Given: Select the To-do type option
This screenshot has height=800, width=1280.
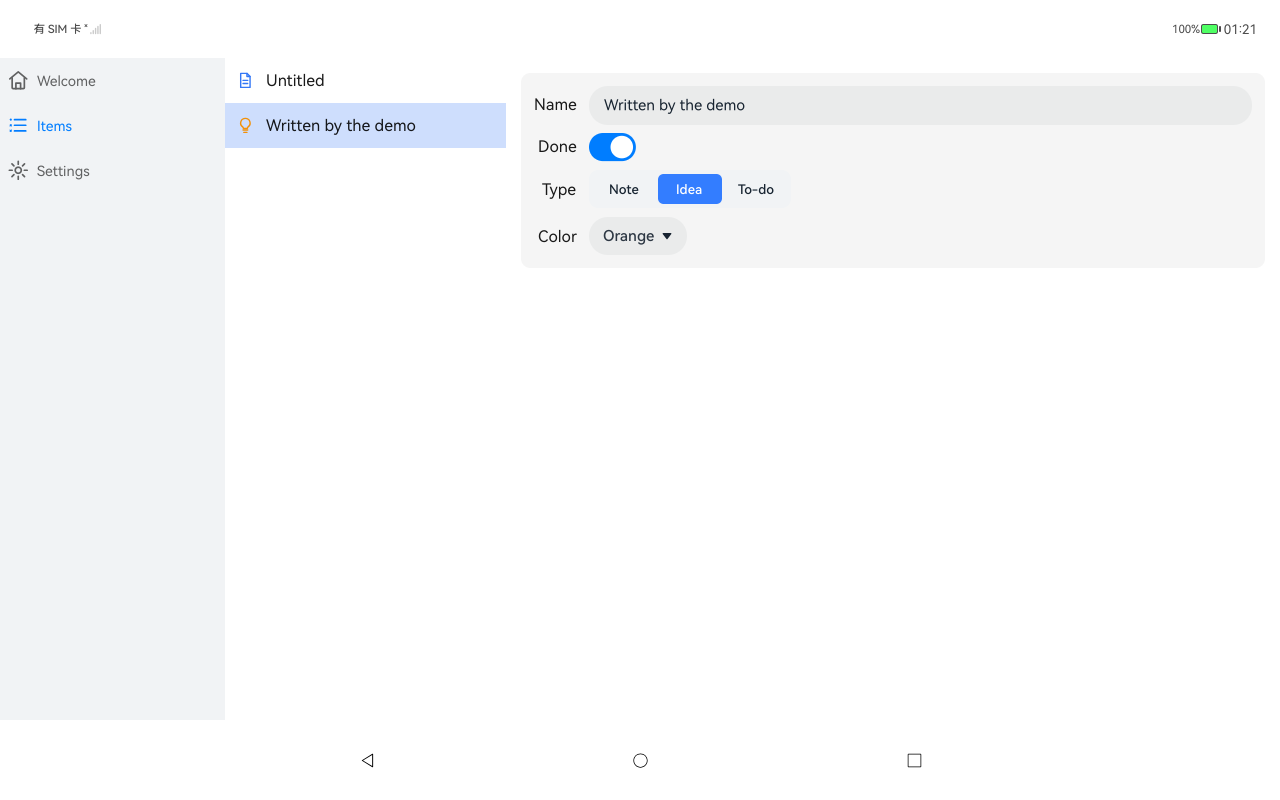Looking at the screenshot, I should pos(756,189).
